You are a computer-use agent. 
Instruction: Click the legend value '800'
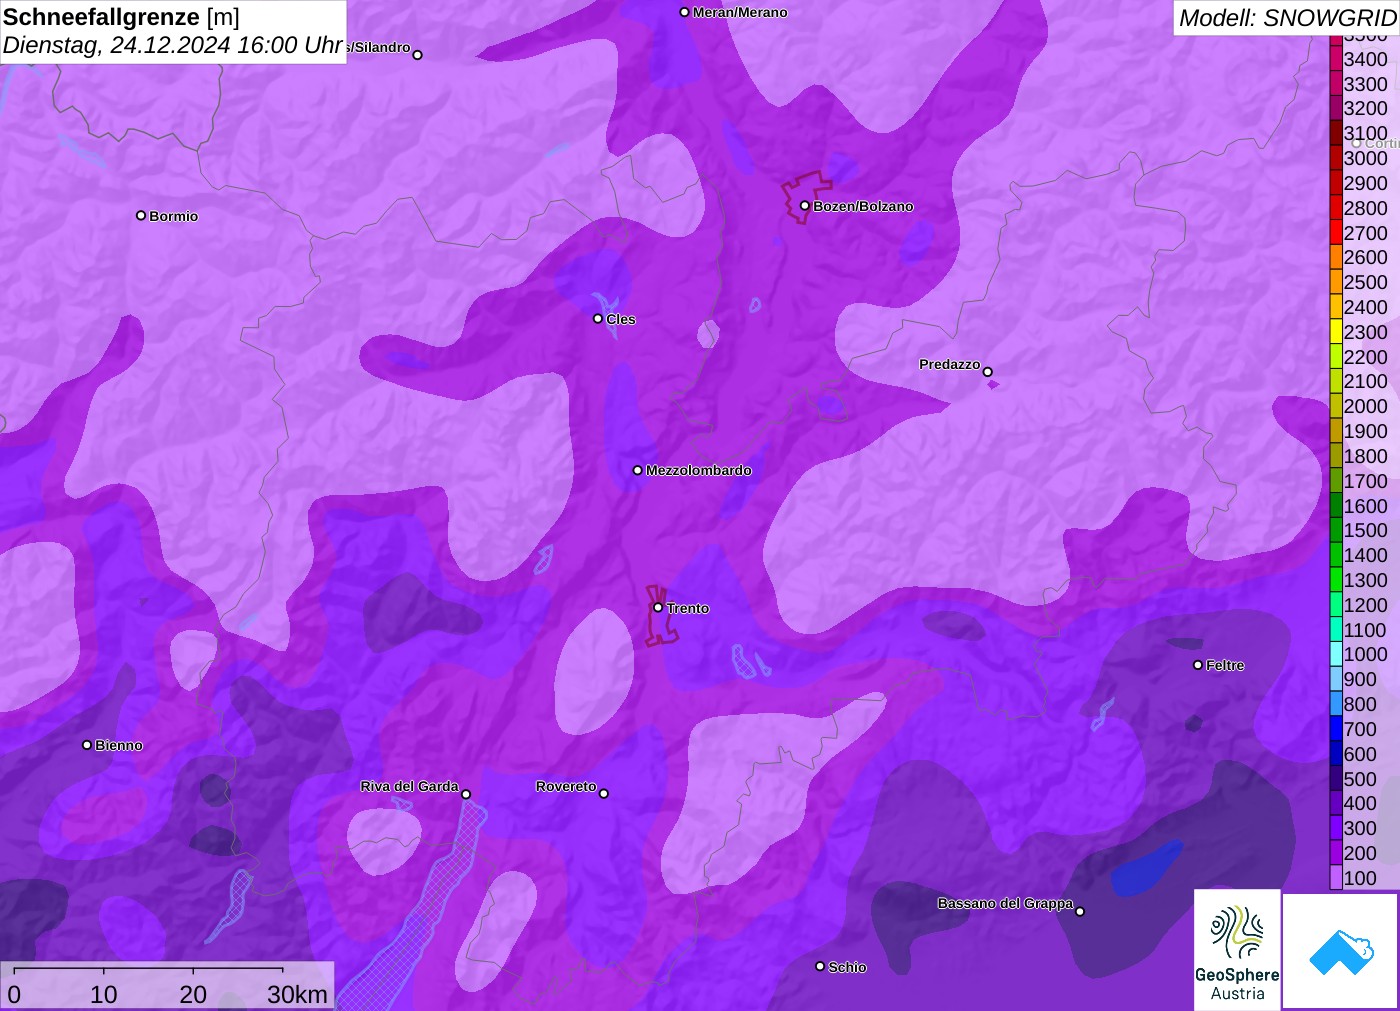pos(1360,704)
